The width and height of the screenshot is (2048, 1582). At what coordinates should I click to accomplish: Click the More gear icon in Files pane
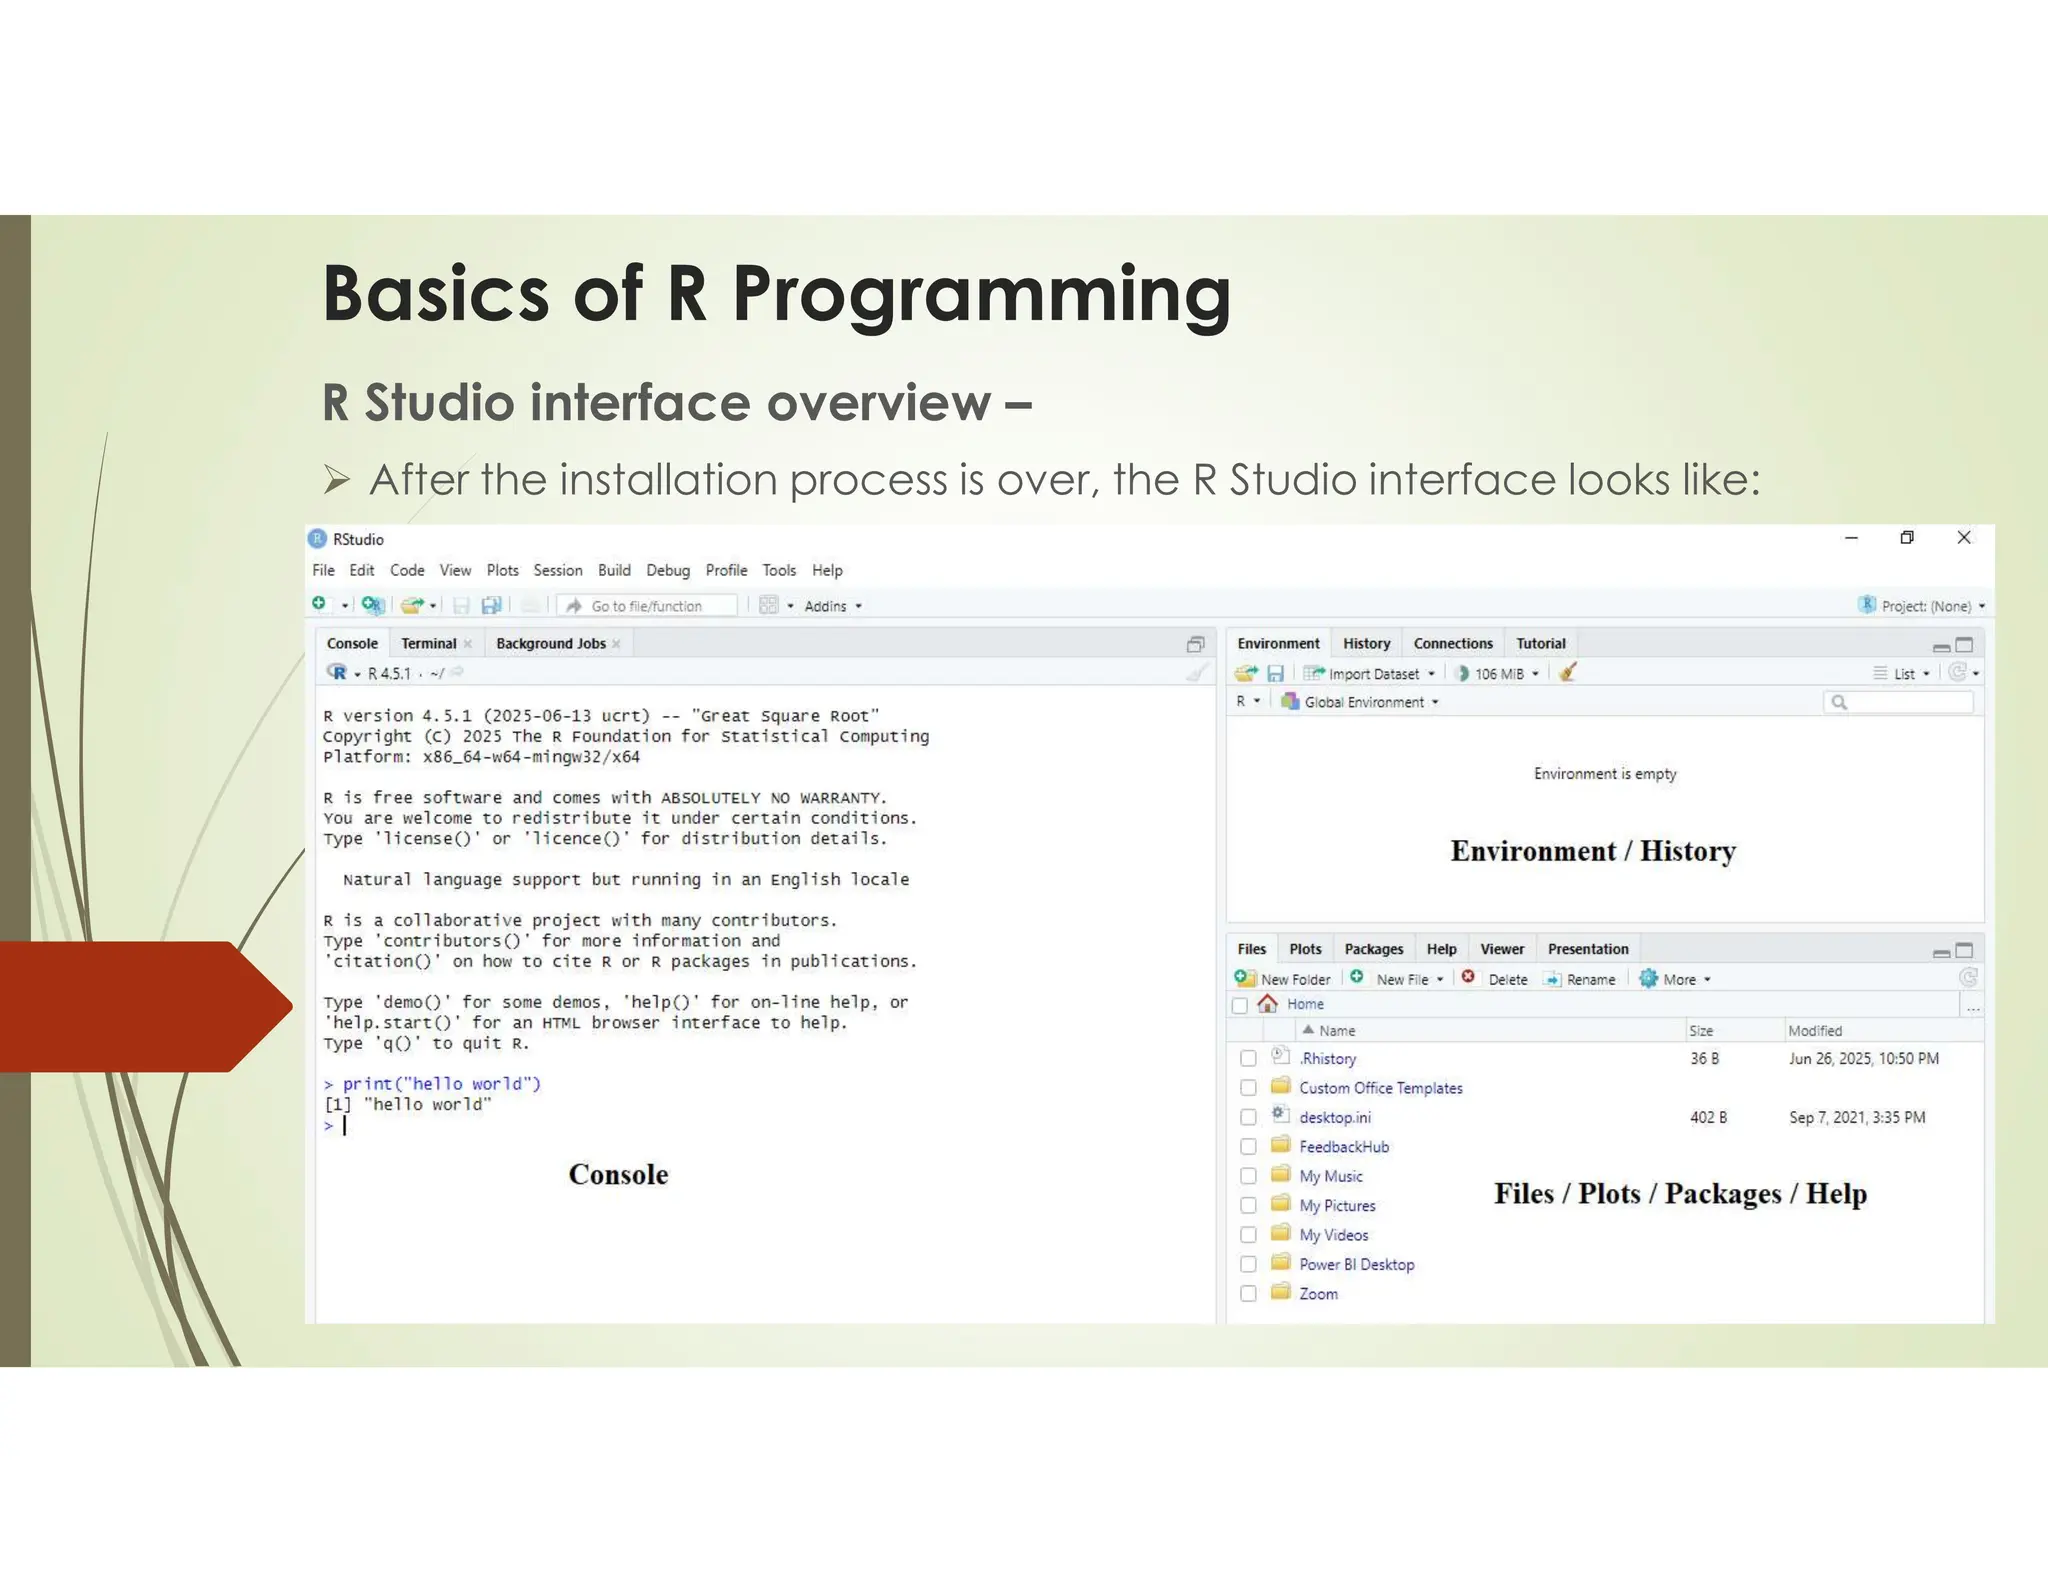1649,978
